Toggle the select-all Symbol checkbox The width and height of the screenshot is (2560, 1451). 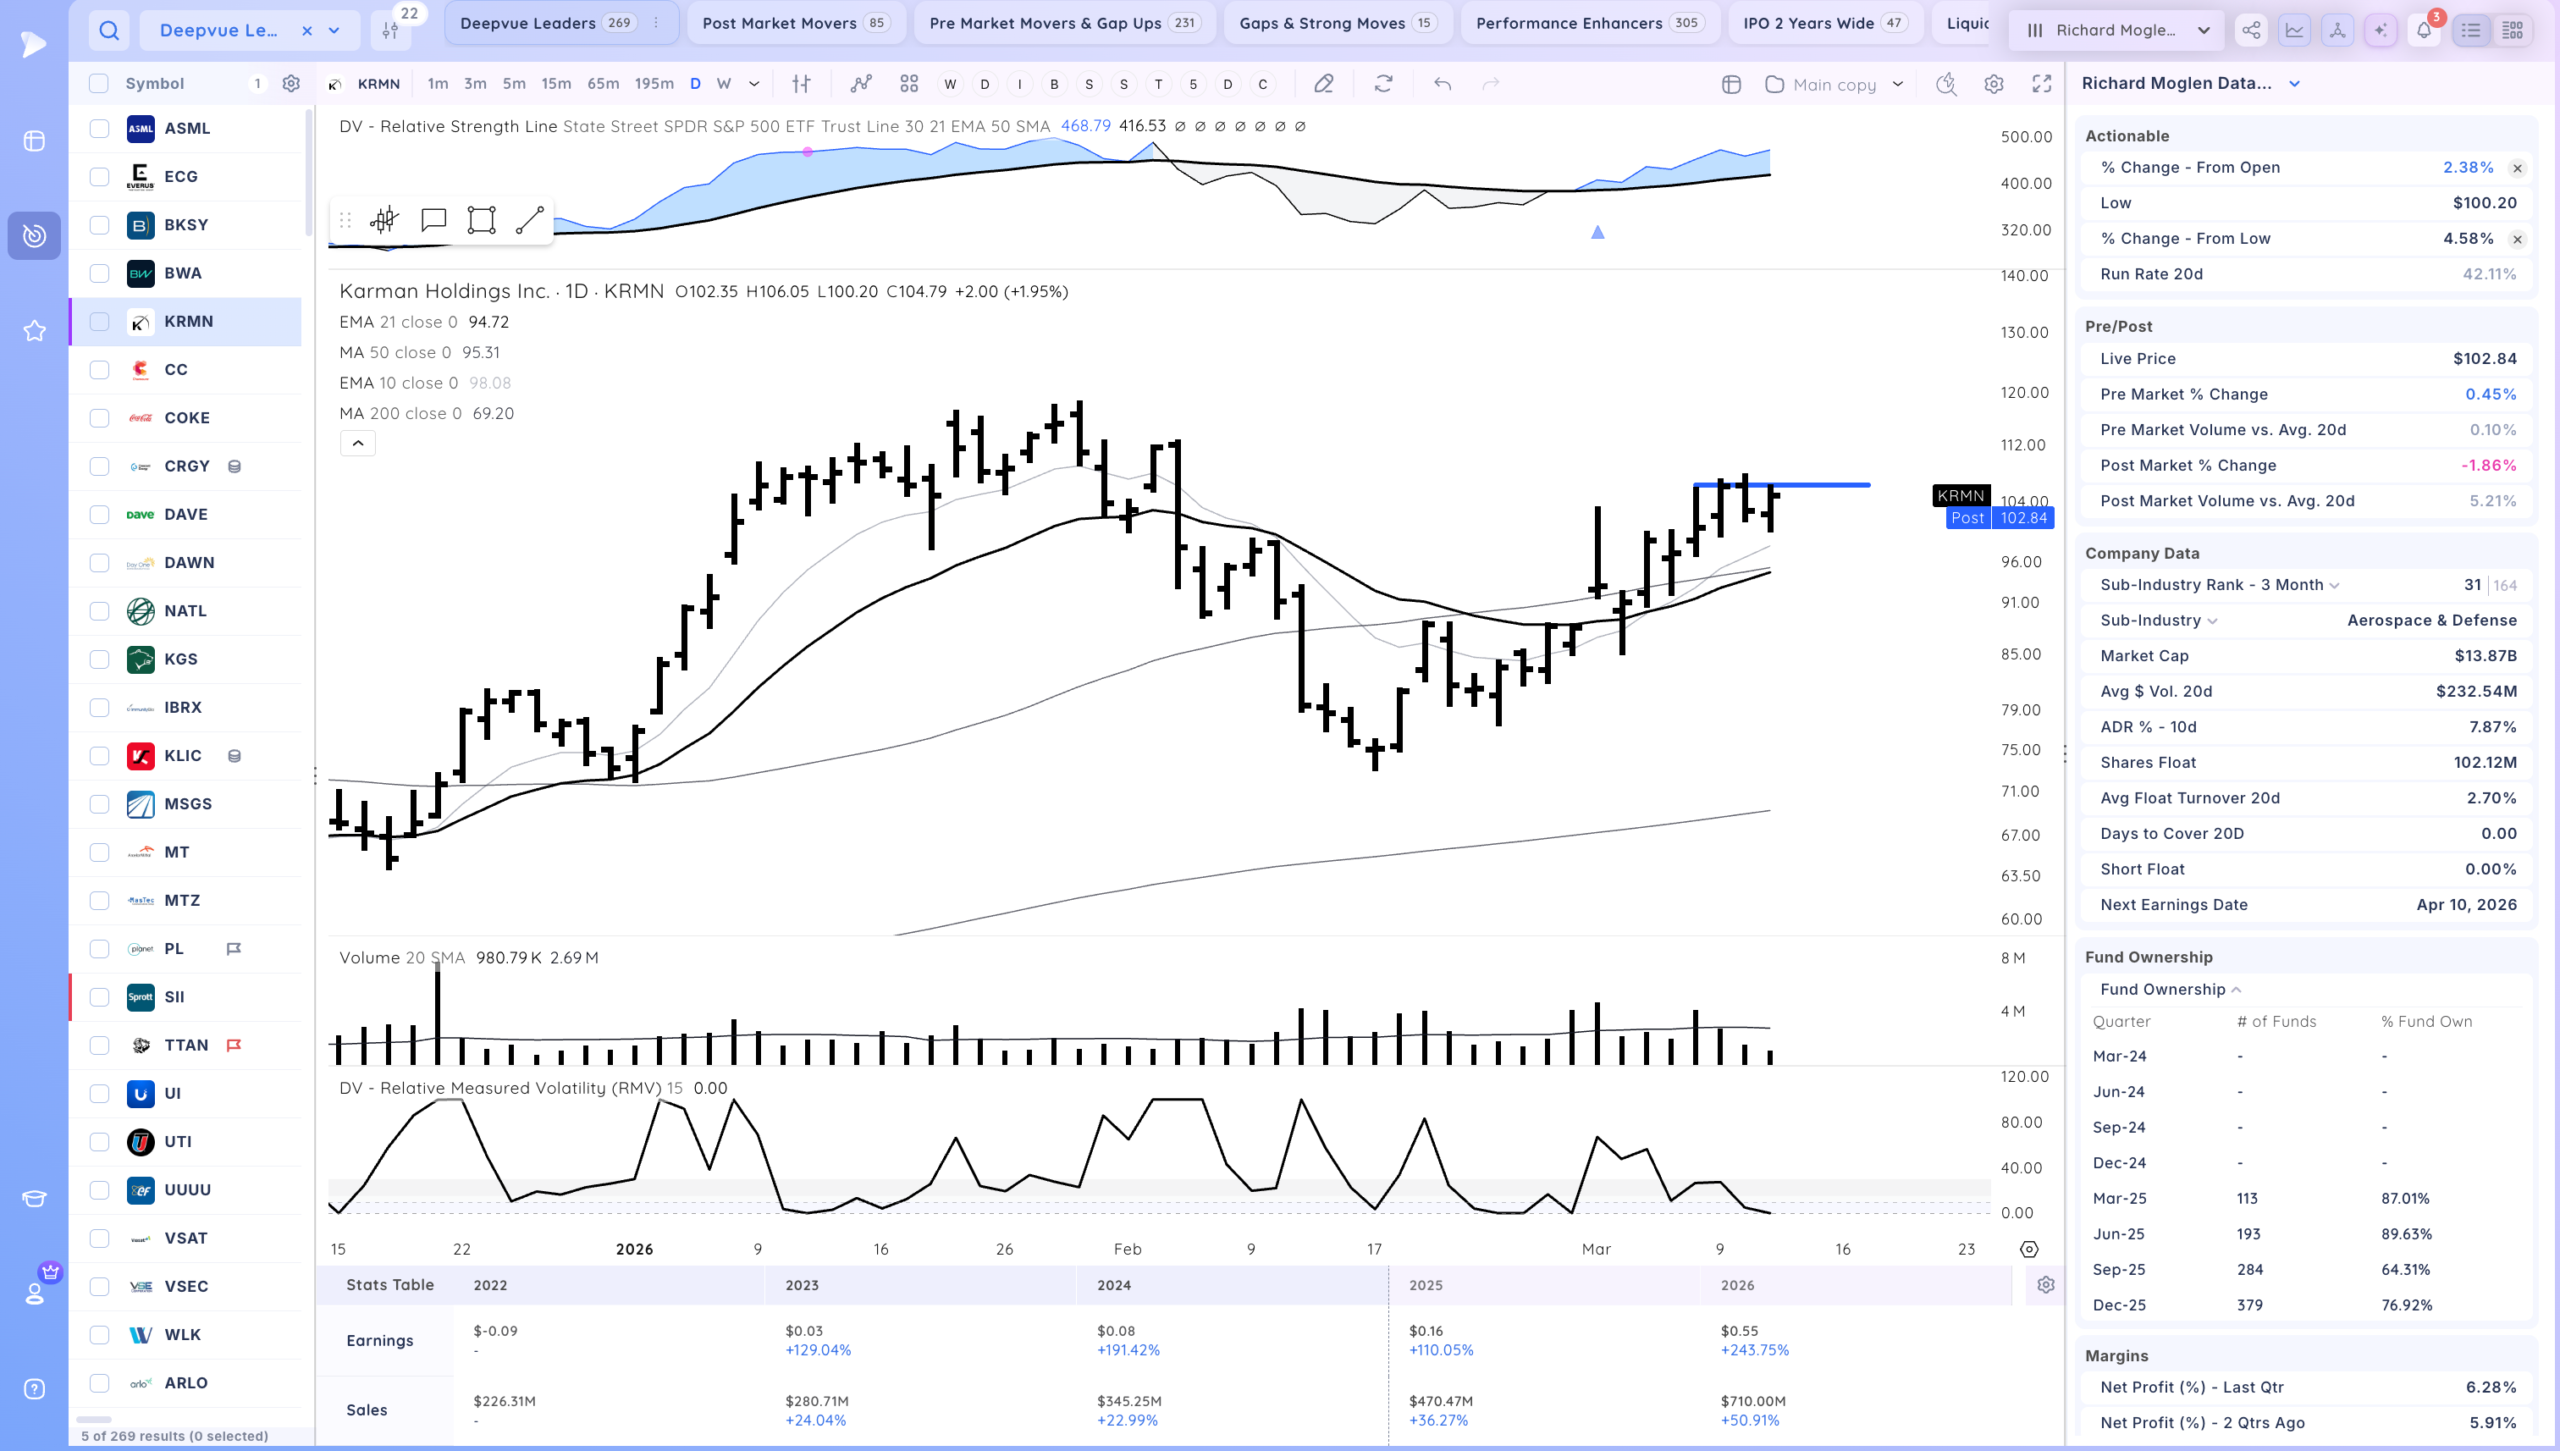click(99, 84)
